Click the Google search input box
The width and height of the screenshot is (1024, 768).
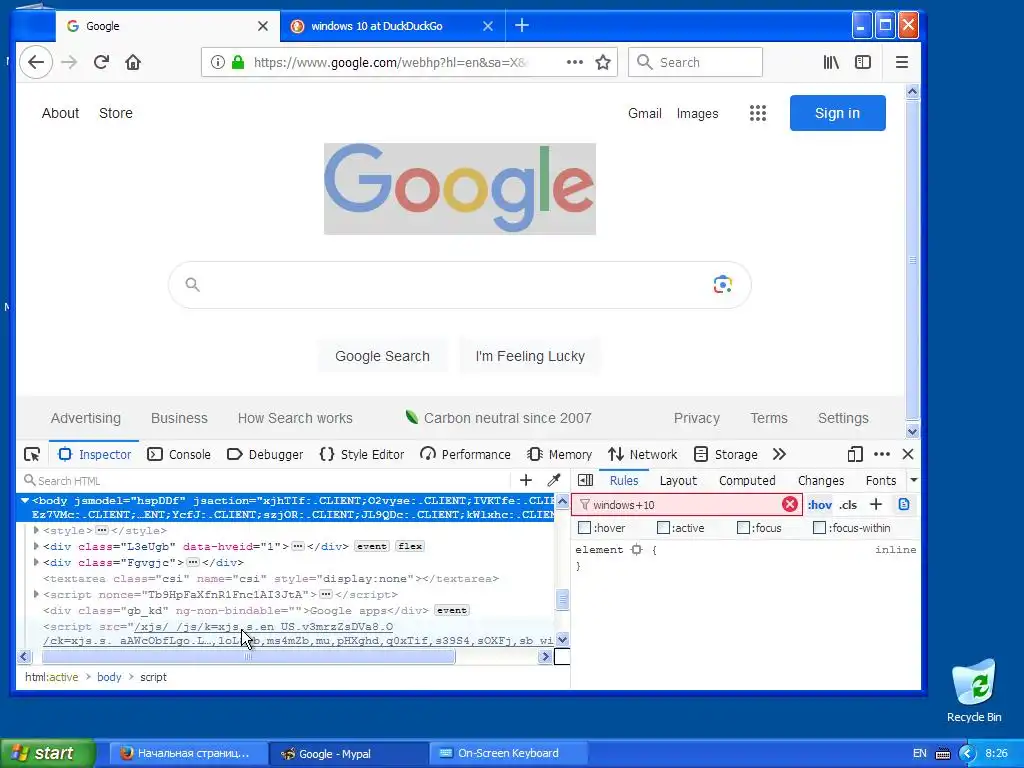pos(459,285)
